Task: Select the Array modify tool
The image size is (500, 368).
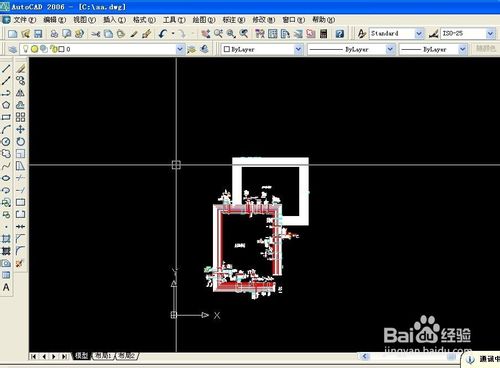Action: coord(20,117)
